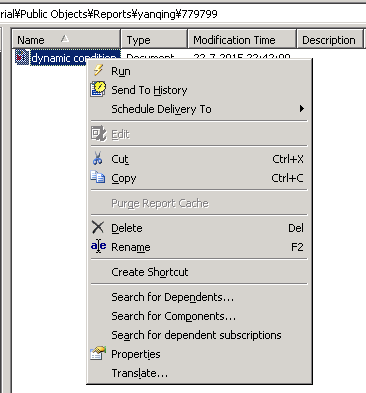Screen dimensions: 366x393
Task: Choose Translate... menu entry
Action: 199,373
